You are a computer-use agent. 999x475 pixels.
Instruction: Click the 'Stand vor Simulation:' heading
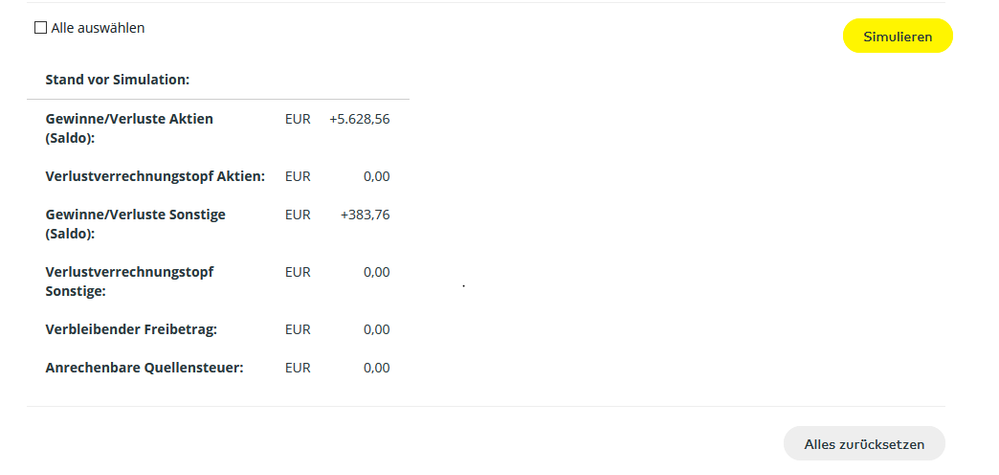coord(117,79)
